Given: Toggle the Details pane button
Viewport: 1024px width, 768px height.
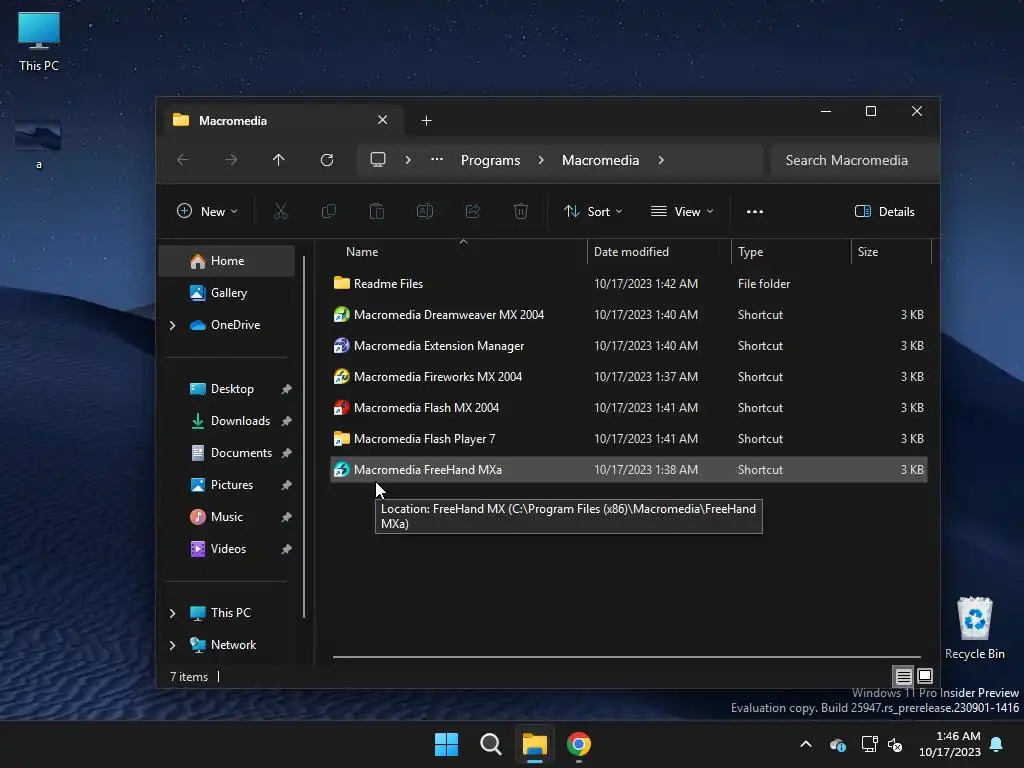Looking at the screenshot, I should pos(885,212).
